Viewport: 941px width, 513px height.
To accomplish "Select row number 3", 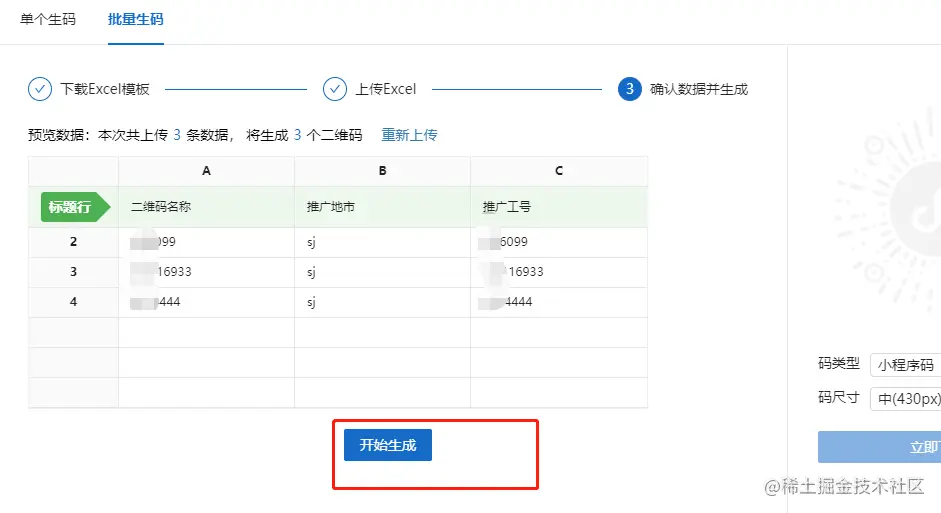I will click(73, 272).
